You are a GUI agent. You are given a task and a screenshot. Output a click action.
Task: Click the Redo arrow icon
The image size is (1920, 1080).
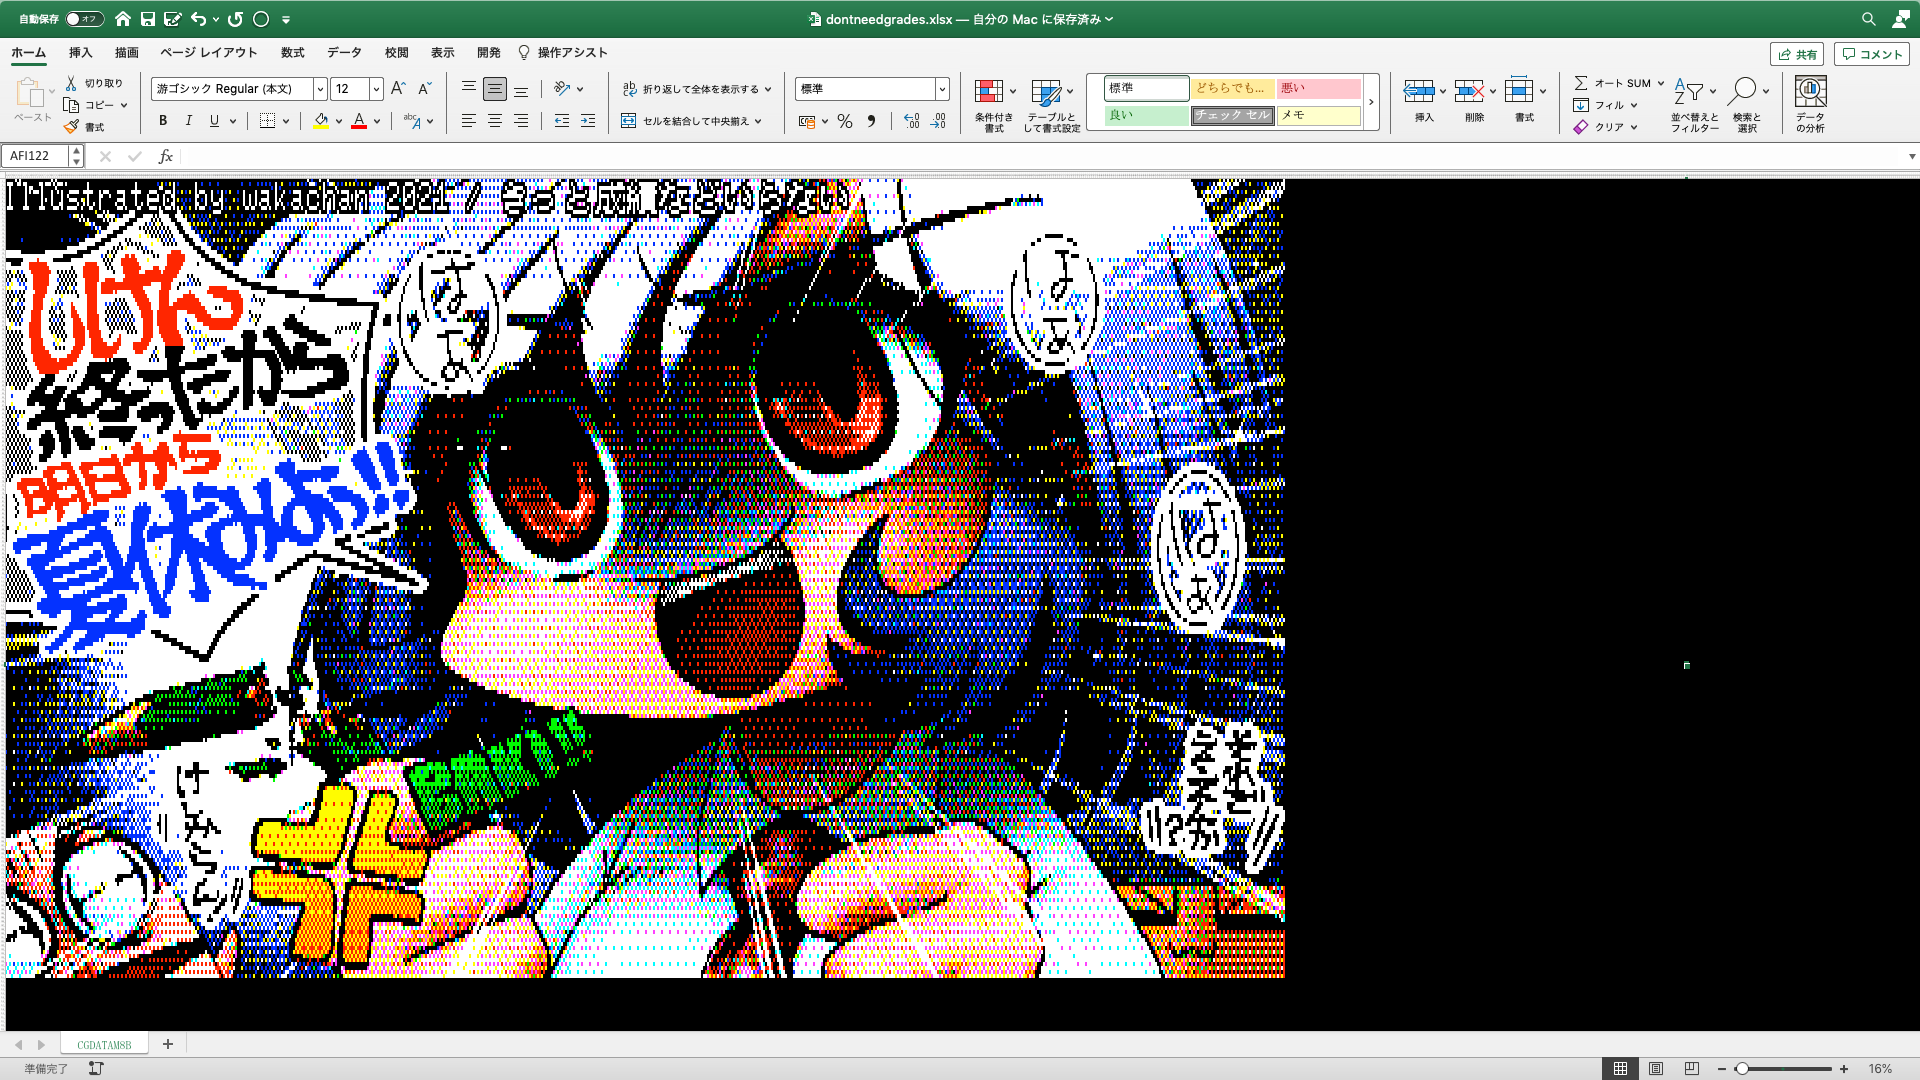pyautogui.click(x=235, y=19)
